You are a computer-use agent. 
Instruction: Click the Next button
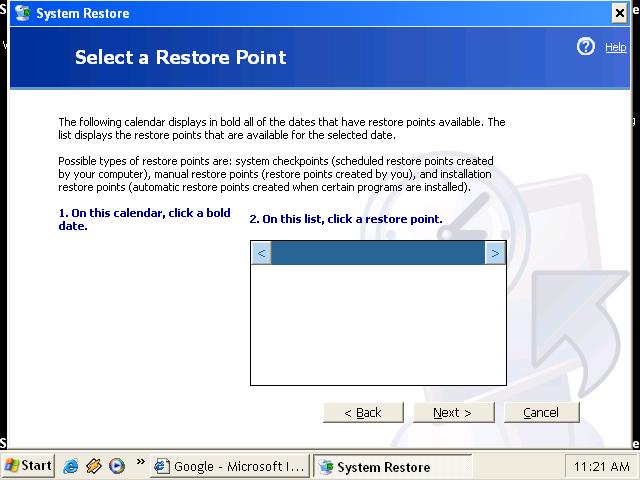click(x=453, y=412)
